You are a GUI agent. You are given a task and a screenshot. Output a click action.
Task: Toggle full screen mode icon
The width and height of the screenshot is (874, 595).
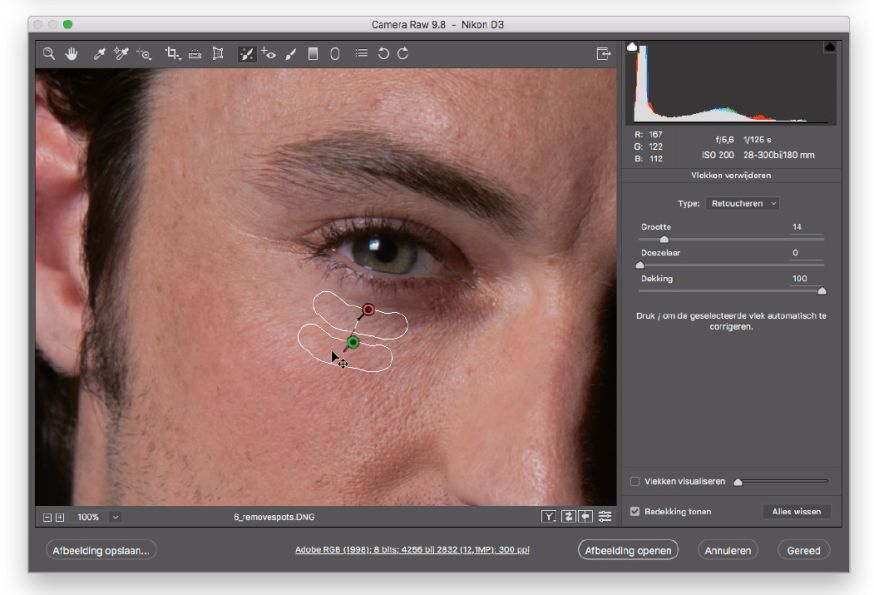pos(603,54)
